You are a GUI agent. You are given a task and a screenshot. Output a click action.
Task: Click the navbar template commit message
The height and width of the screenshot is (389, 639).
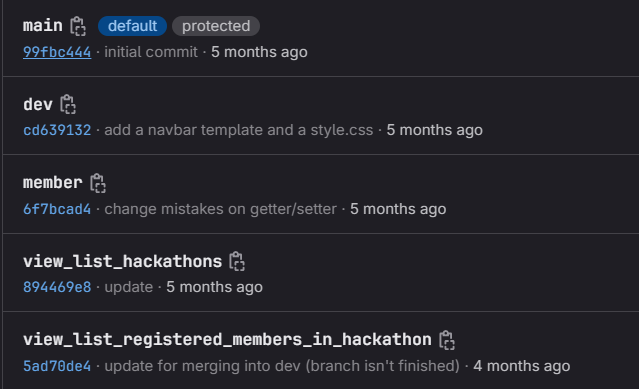(x=239, y=130)
